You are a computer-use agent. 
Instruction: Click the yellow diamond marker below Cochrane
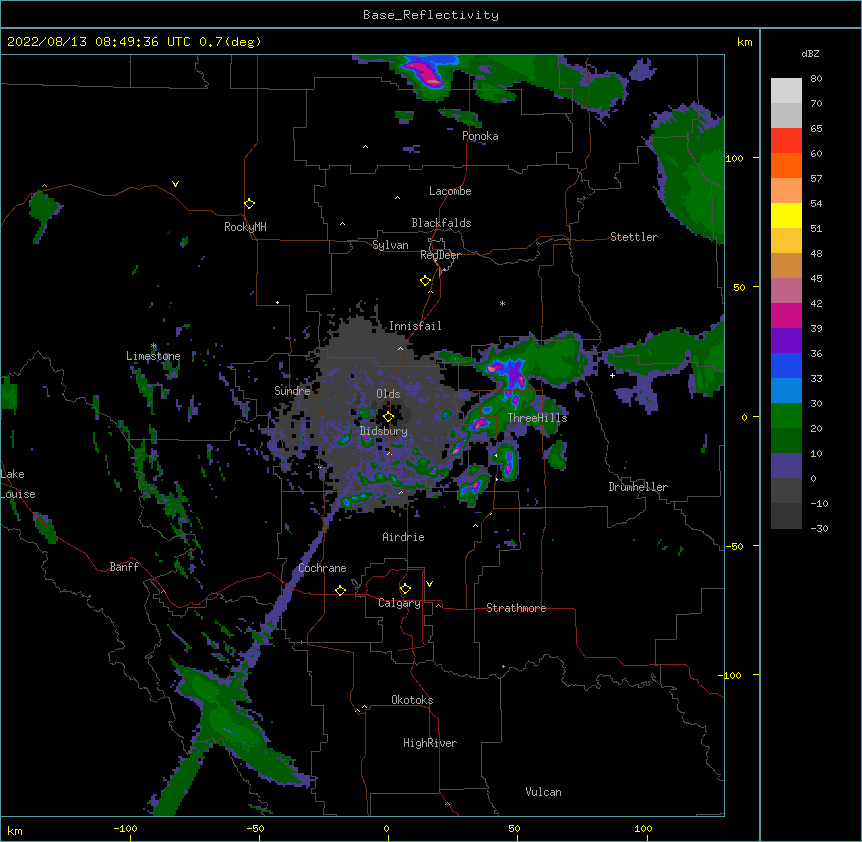tap(340, 590)
